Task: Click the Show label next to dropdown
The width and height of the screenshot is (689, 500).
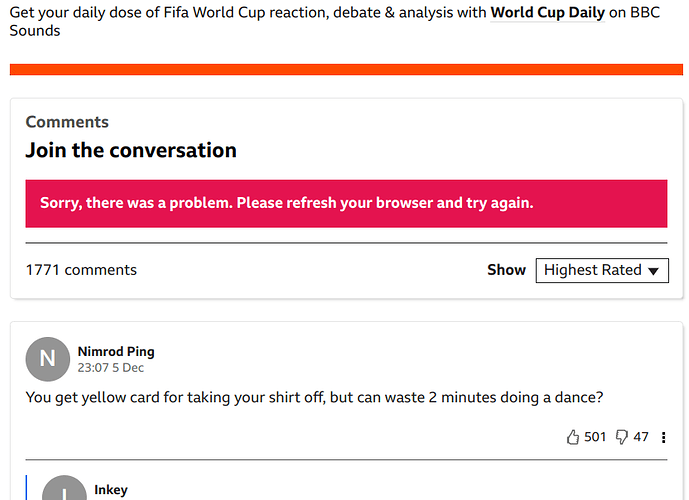Action: tap(506, 270)
